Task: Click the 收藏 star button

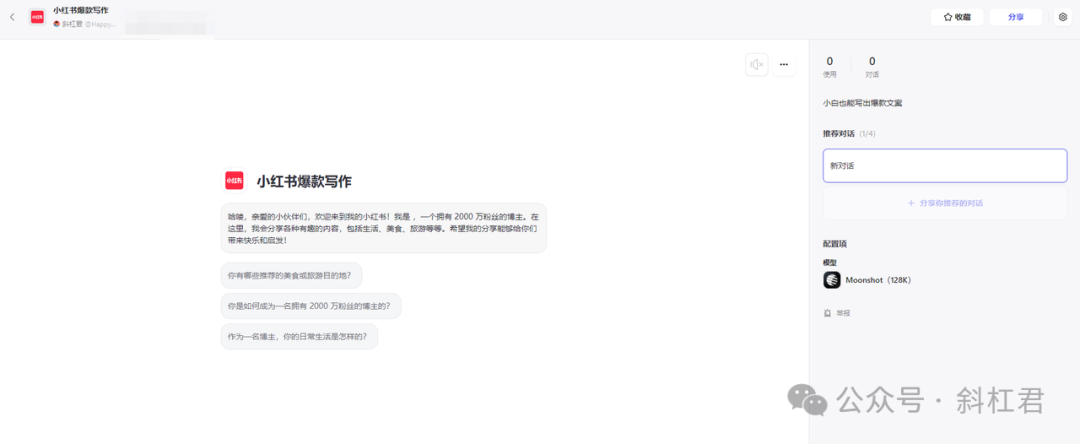Action: click(x=957, y=17)
